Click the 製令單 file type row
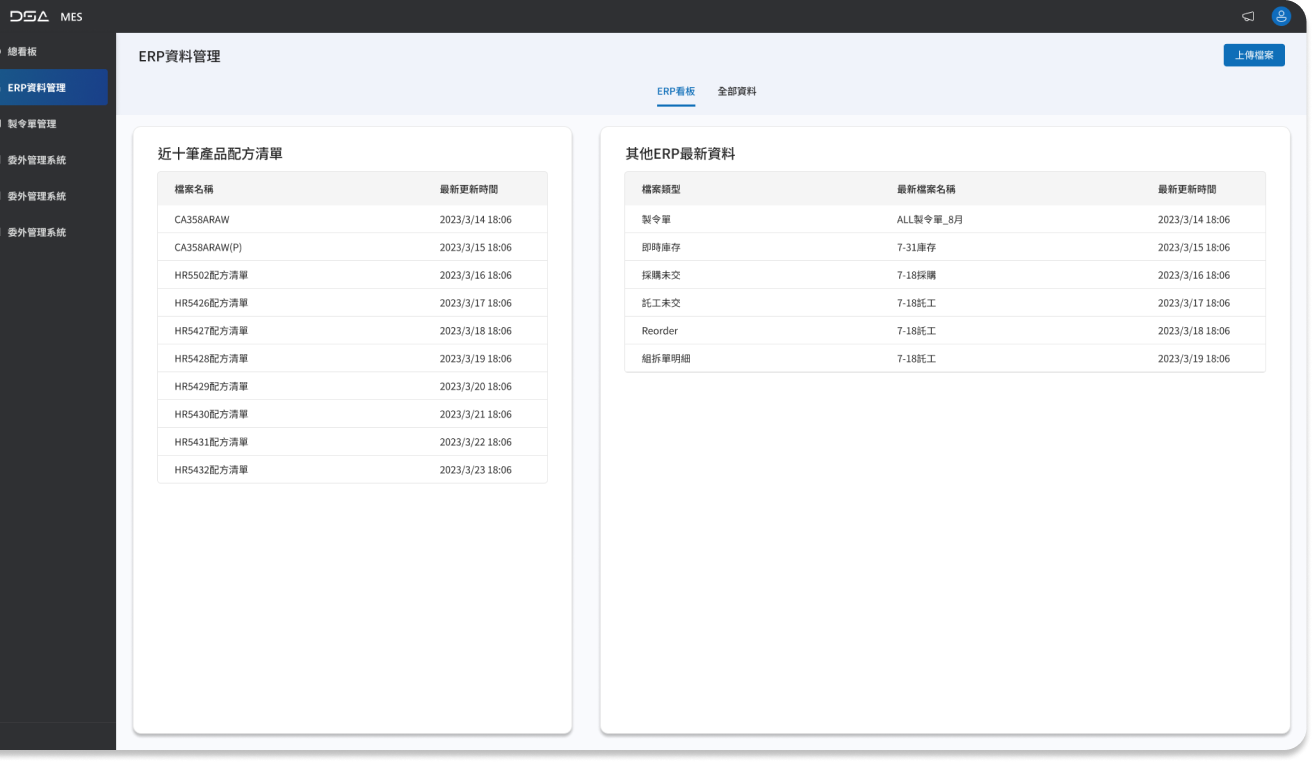 click(656, 219)
